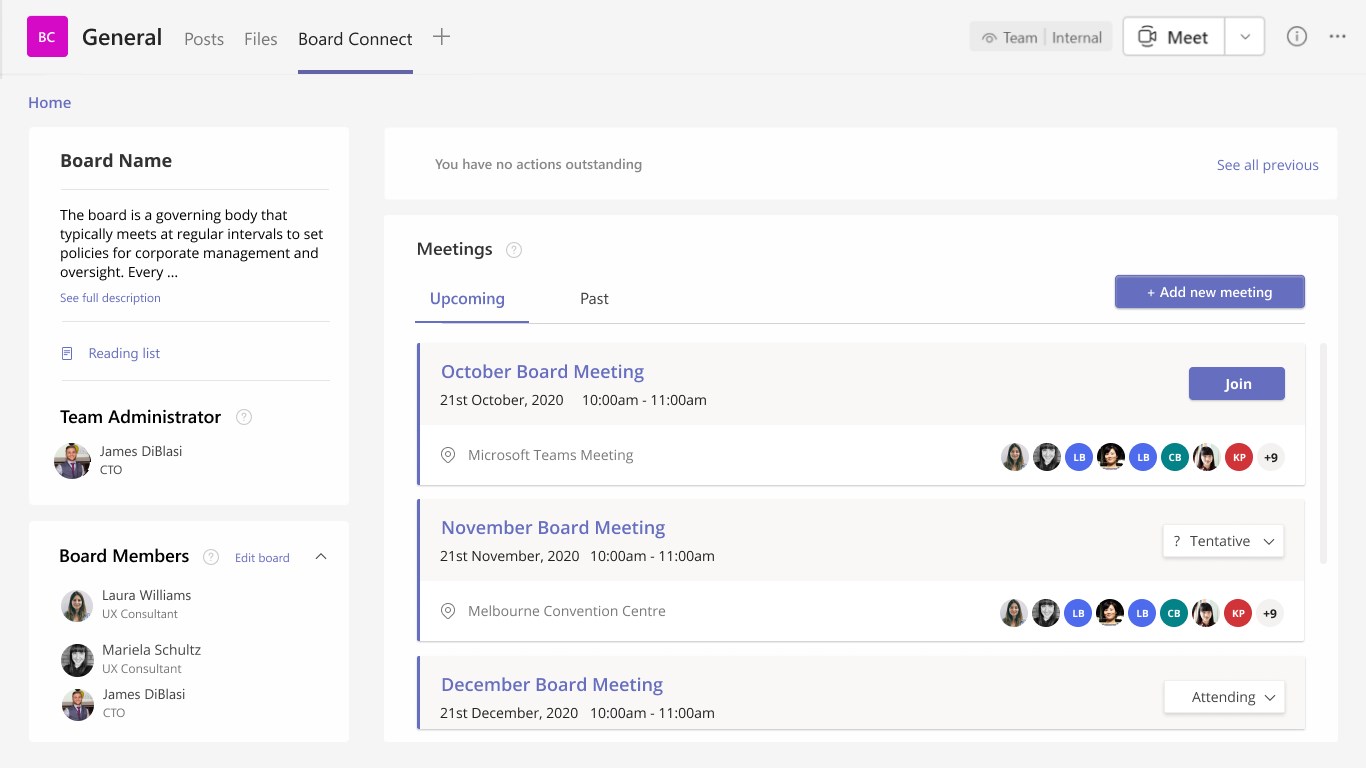The height and width of the screenshot is (768, 1366).
Task: Click the help icon beside Board Members
Action: coord(211,557)
